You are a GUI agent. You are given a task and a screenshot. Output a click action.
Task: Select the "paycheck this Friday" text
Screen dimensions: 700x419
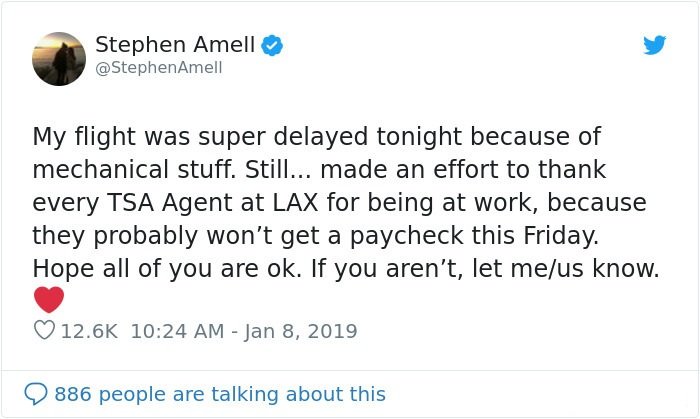(x=474, y=236)
